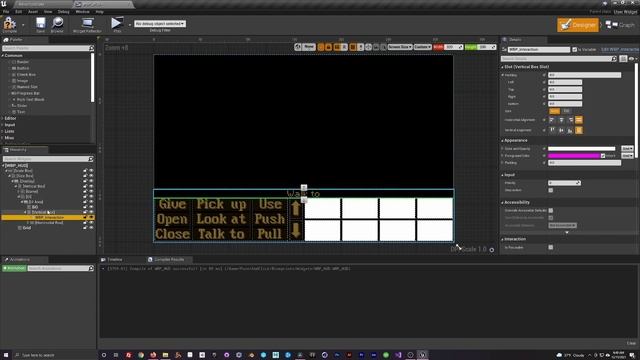Select Fill vertical alignment icon
Screen dimensions: 640x360
click(x=579, y=130)
